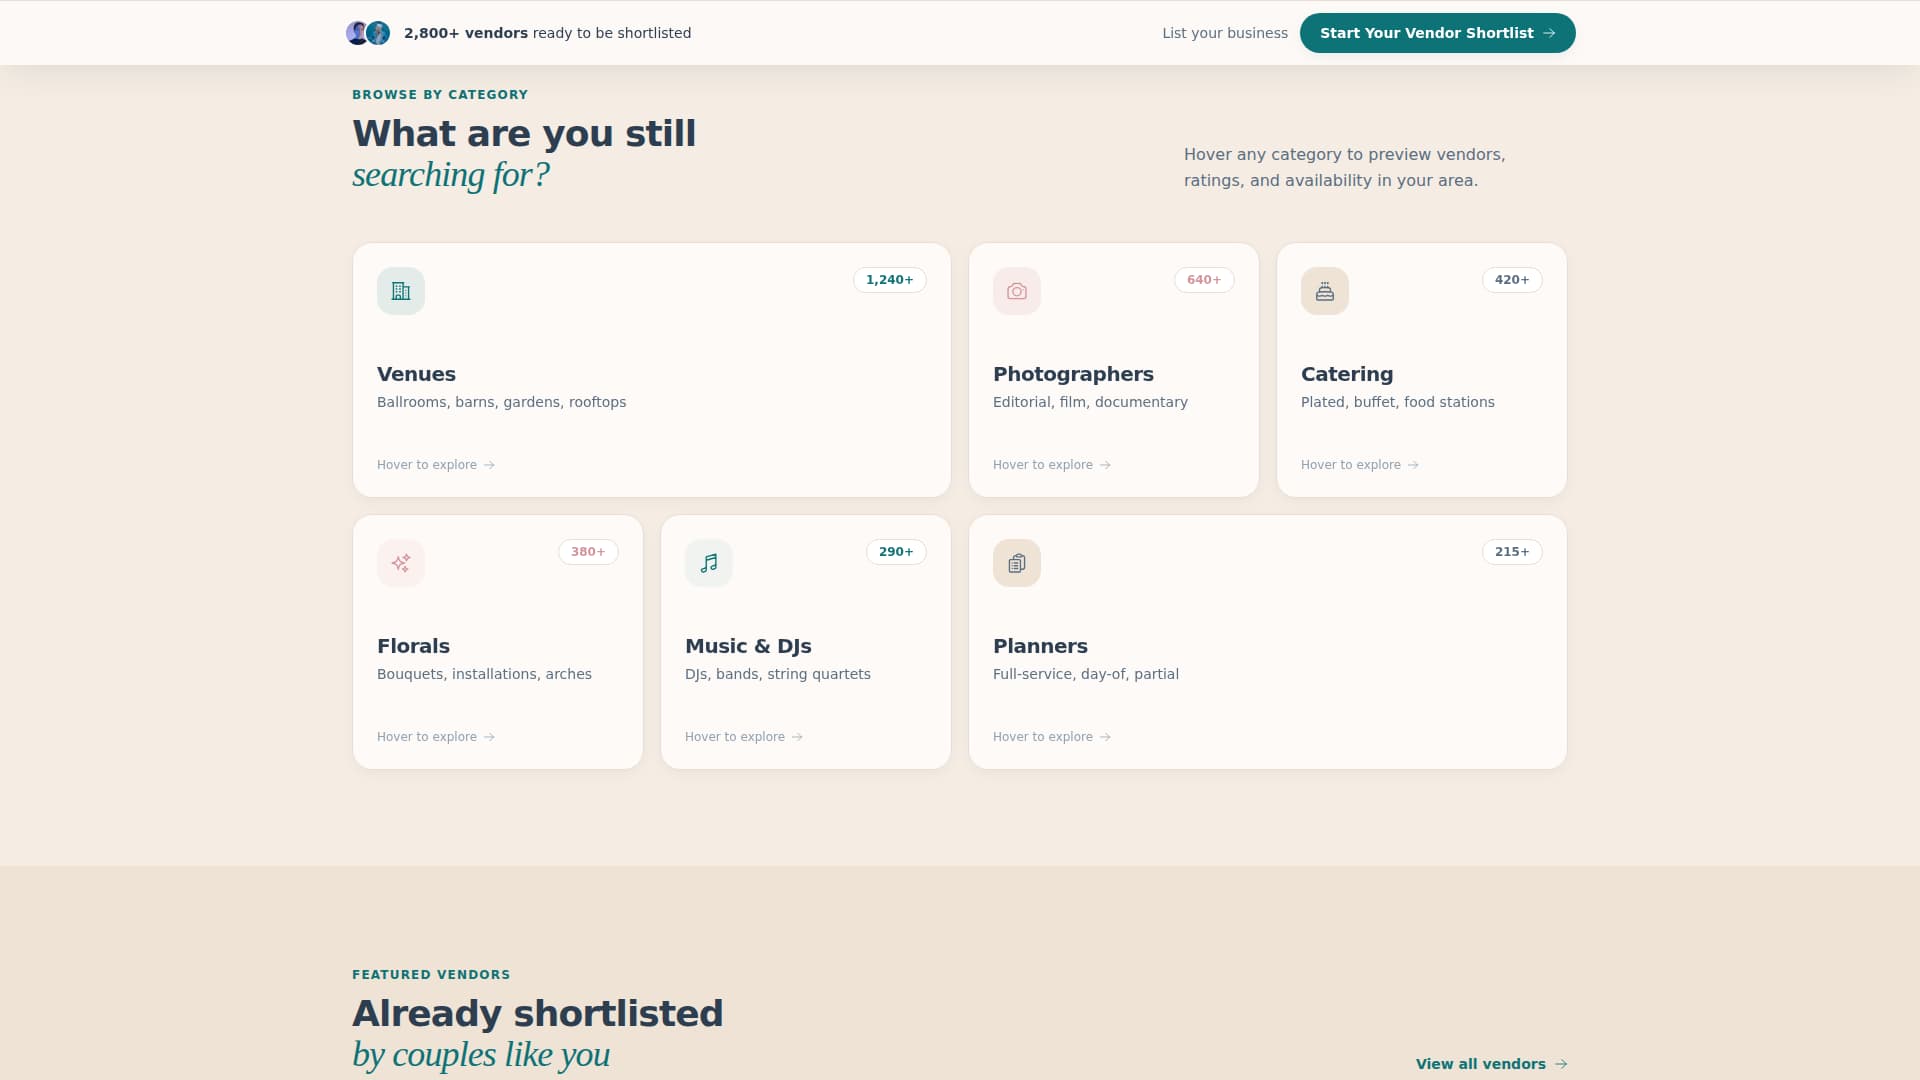Viewport: 1920px width, 1080px height.
Task: Click 'Hover any category to preview vendors' paragraph
Action: pos(1344,167)
